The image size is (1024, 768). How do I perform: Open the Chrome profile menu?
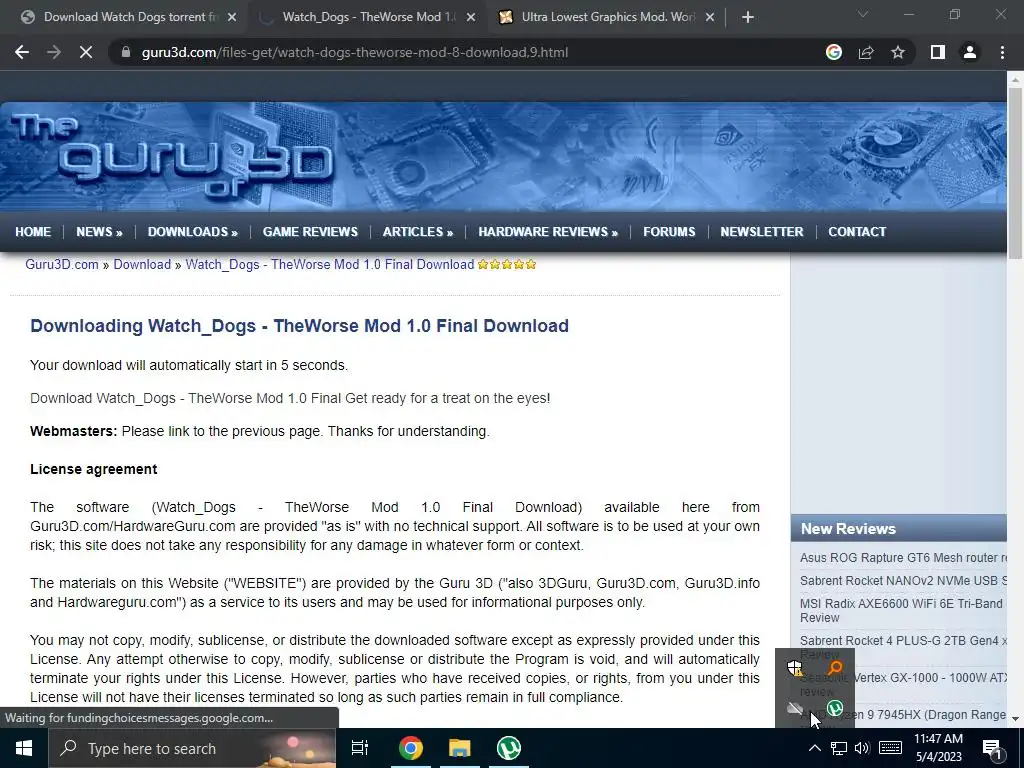[970, 52]
